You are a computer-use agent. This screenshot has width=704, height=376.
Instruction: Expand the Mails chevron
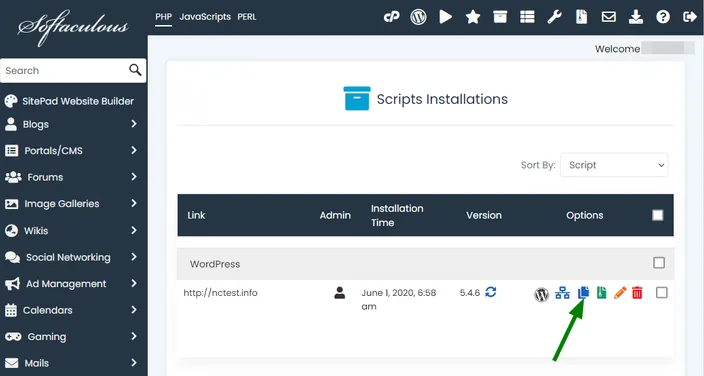click(134, 363)
